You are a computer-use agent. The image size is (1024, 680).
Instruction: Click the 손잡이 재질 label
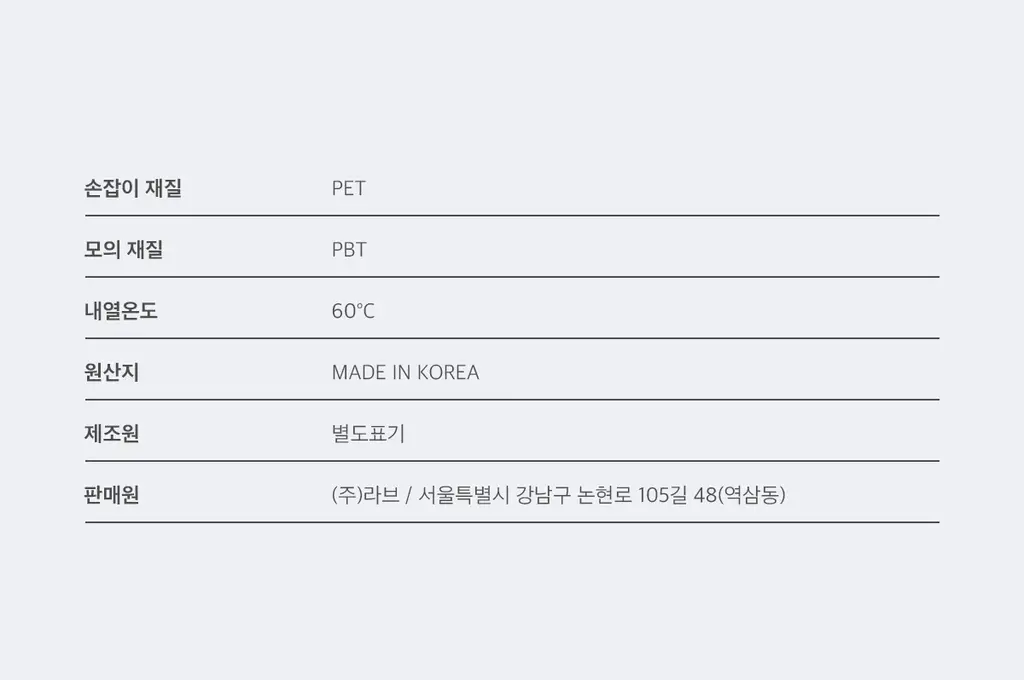(x=133, y=188)
